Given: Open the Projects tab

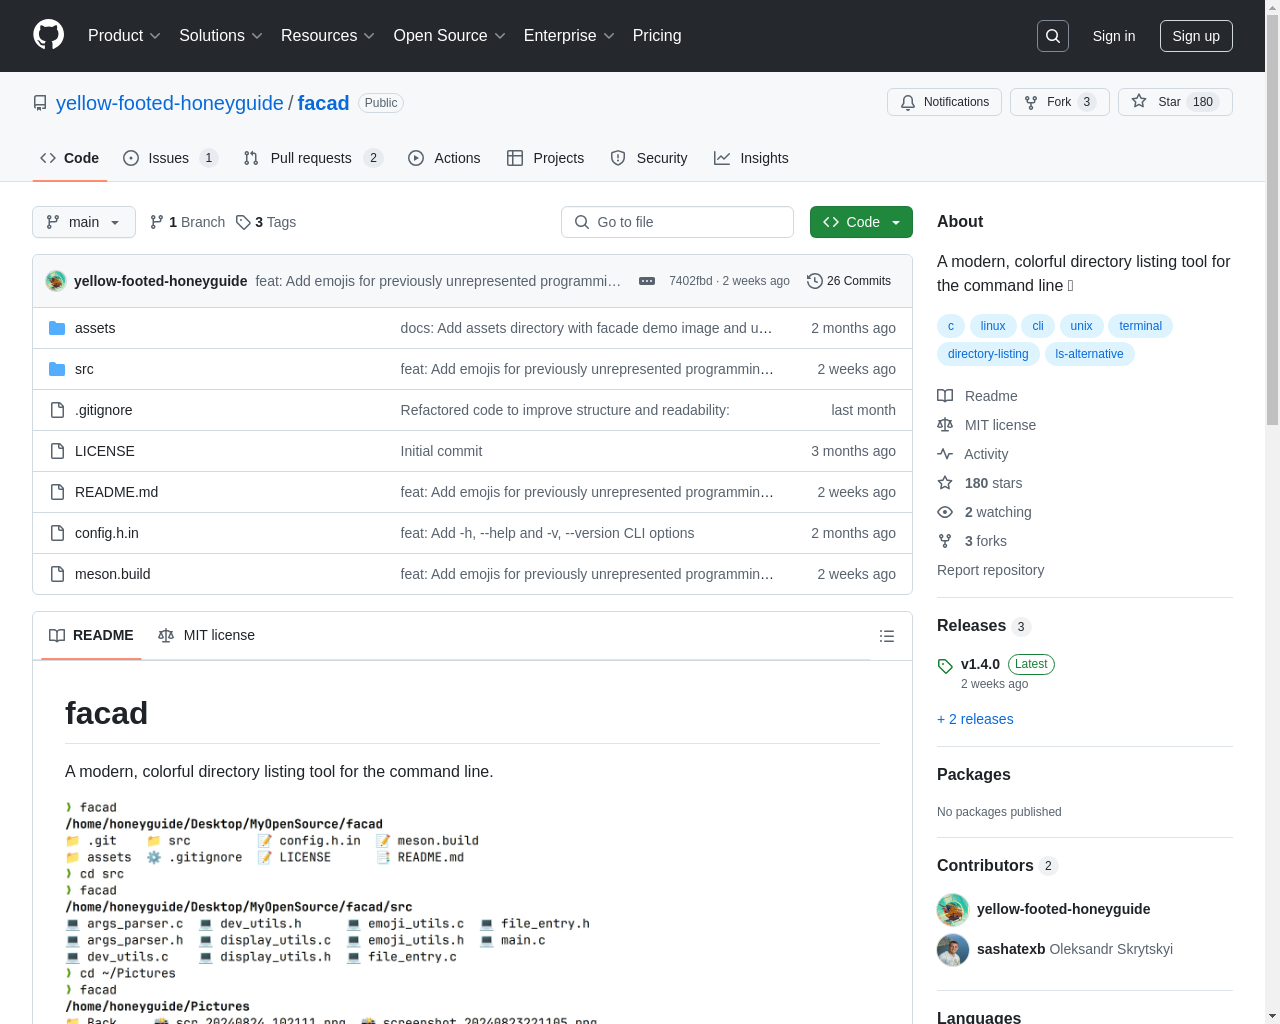Looking at the screenshot, I should (x=546, y=158).
